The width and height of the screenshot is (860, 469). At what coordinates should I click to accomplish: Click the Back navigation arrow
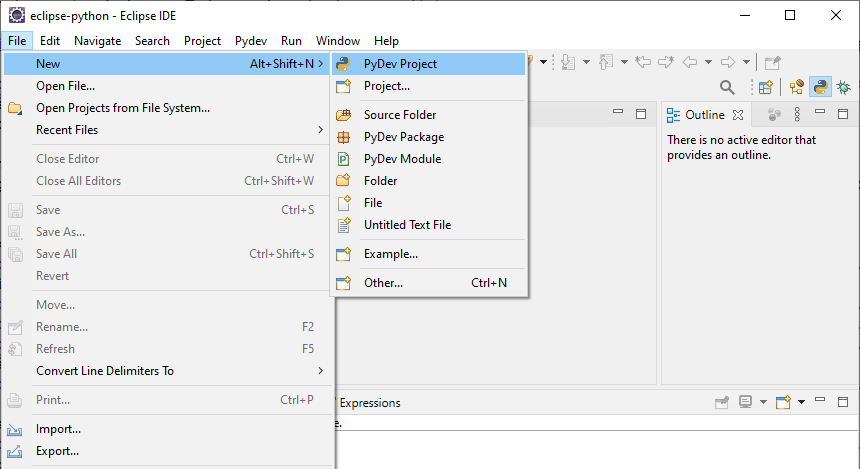coord(690,62)
